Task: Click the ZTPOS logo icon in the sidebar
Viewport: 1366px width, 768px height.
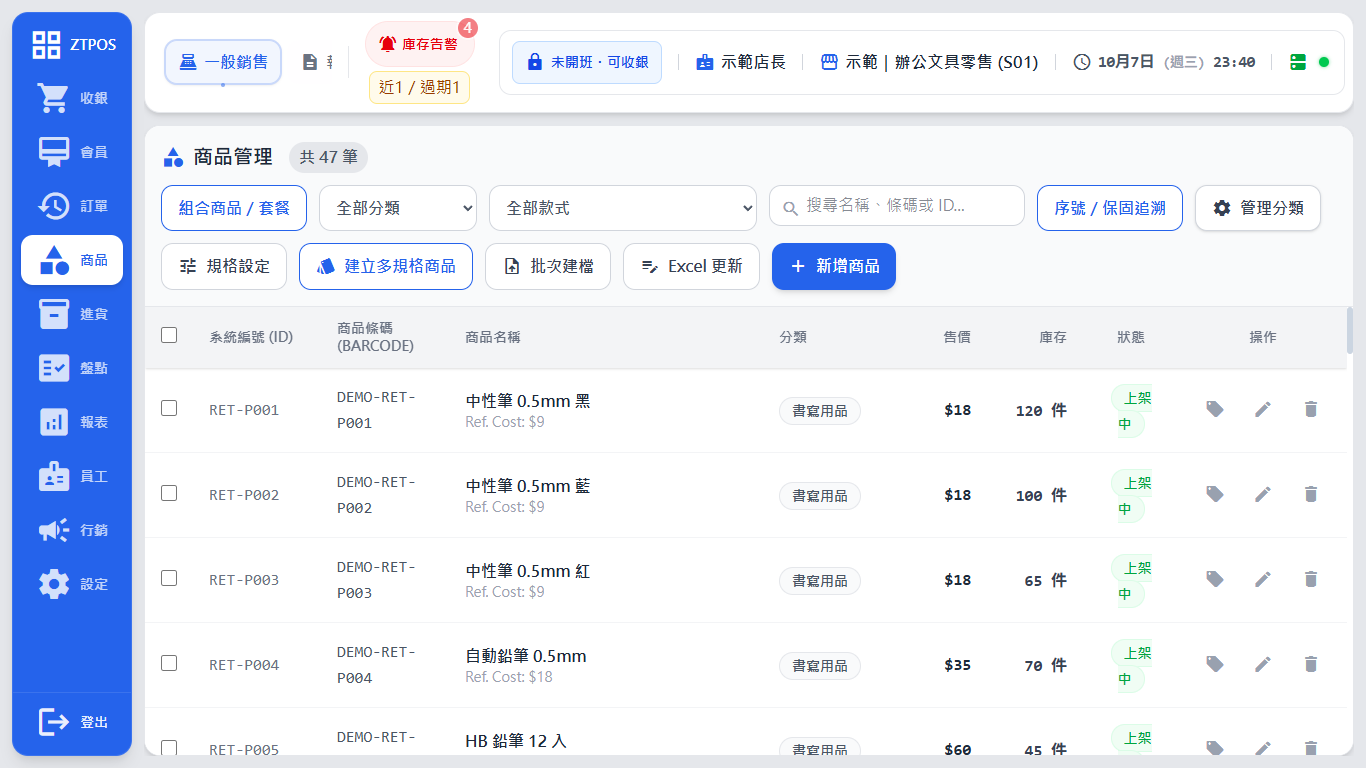Action: click(46, 44)
